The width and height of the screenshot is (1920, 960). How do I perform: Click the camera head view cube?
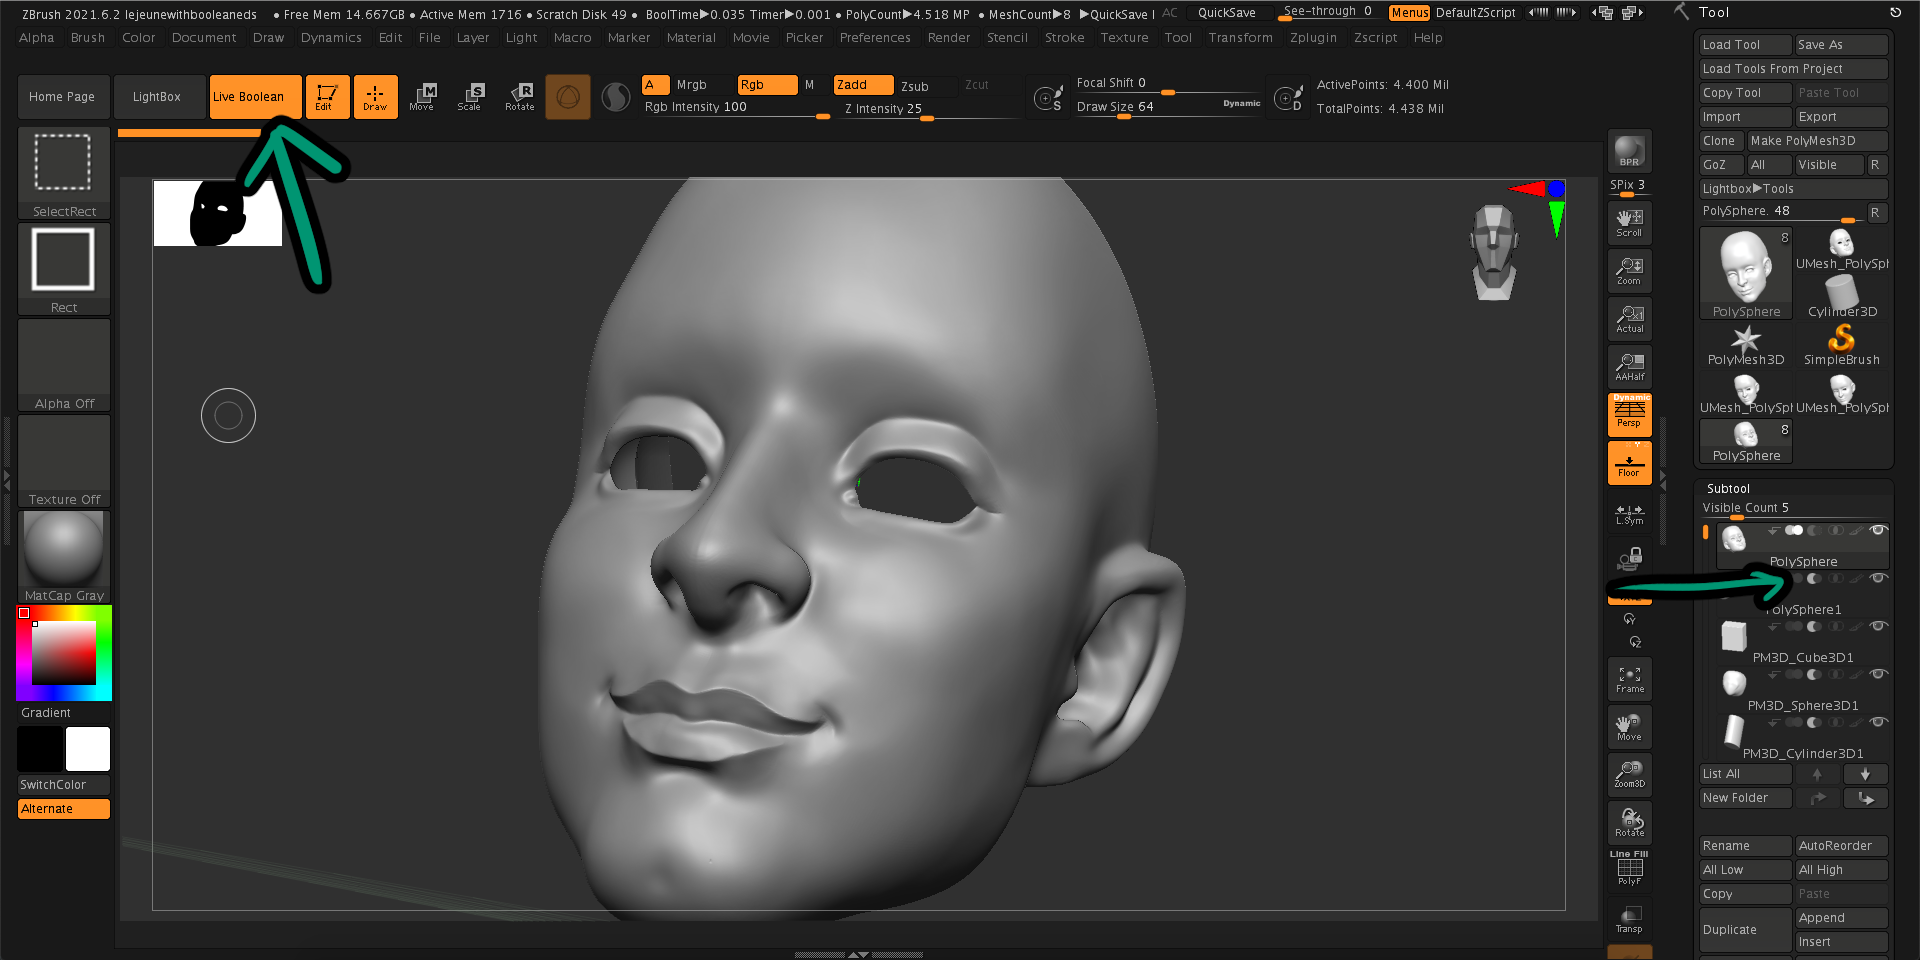pyautogui.click(x=1494, y=252)
